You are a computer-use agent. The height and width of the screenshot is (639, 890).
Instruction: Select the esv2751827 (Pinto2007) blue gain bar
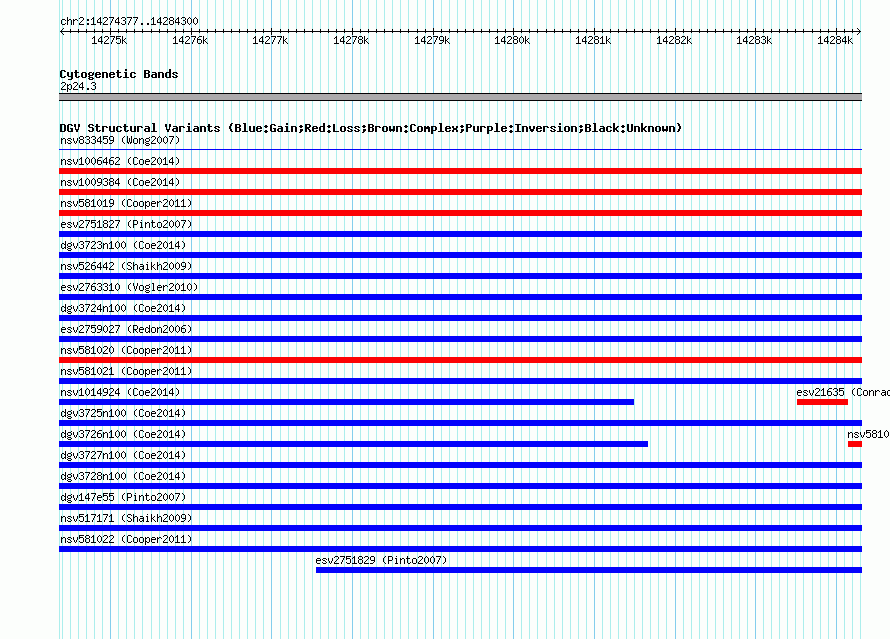(460, 234)
